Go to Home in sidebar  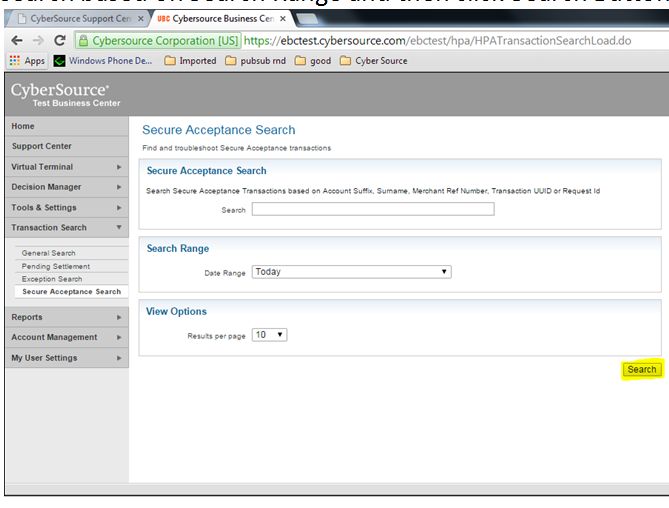(67, 126)
